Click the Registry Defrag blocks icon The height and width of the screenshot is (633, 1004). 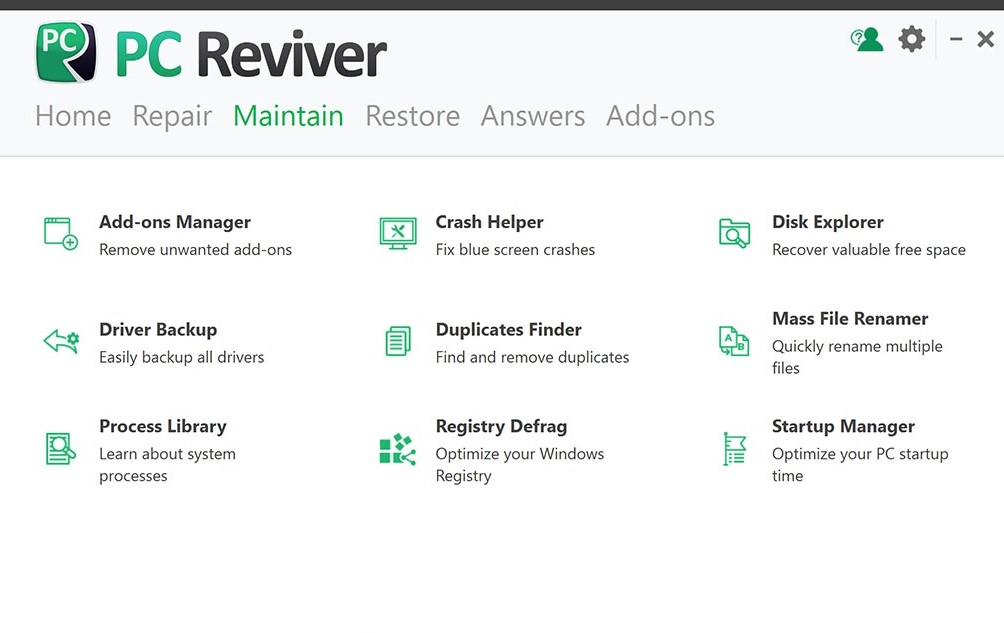[398, 449]
